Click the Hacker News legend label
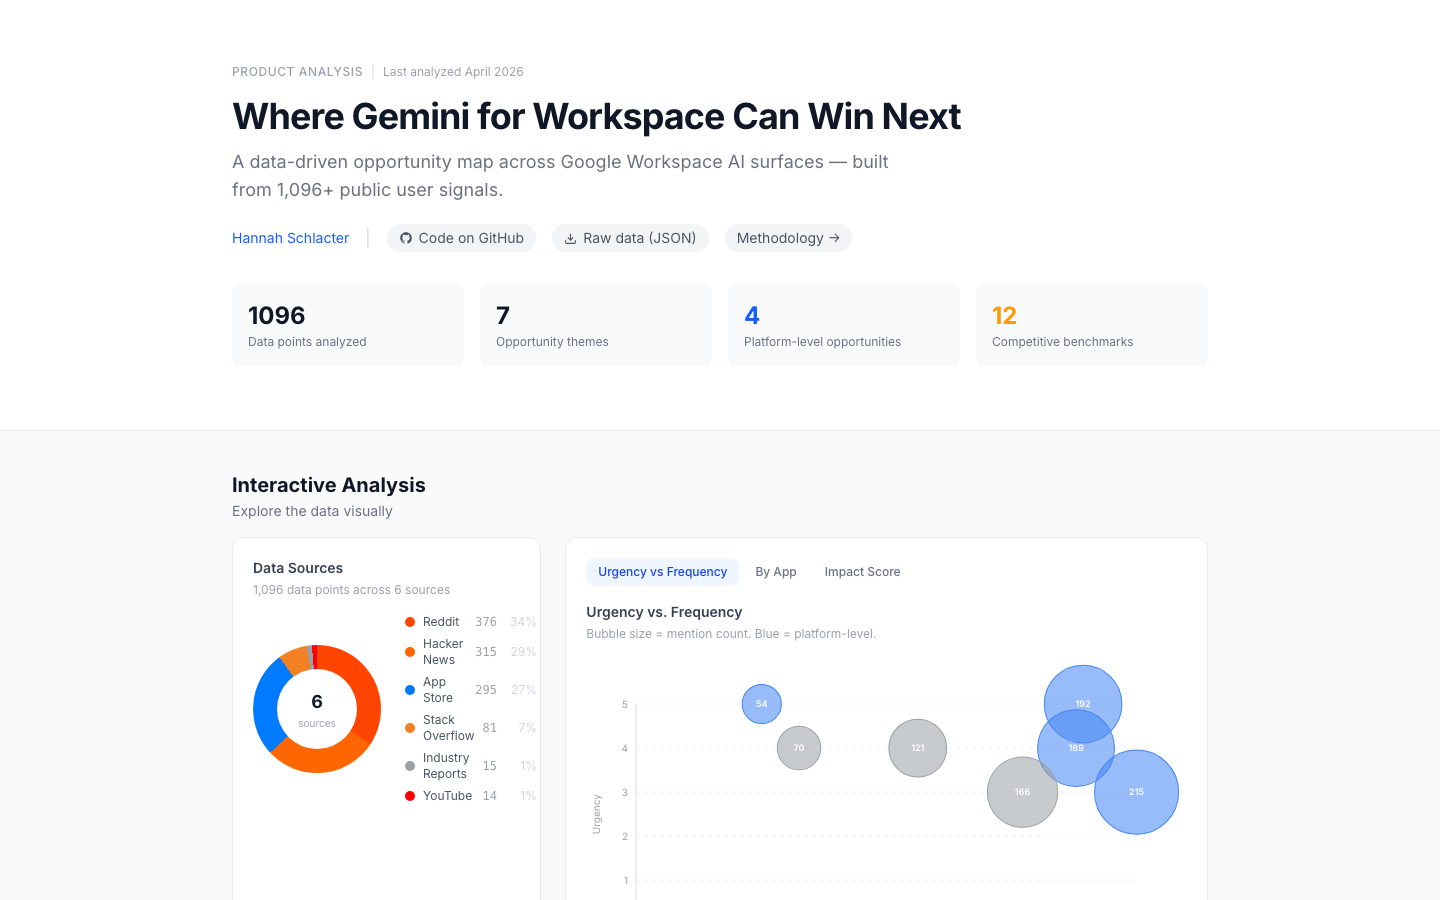 click(443, 652)
